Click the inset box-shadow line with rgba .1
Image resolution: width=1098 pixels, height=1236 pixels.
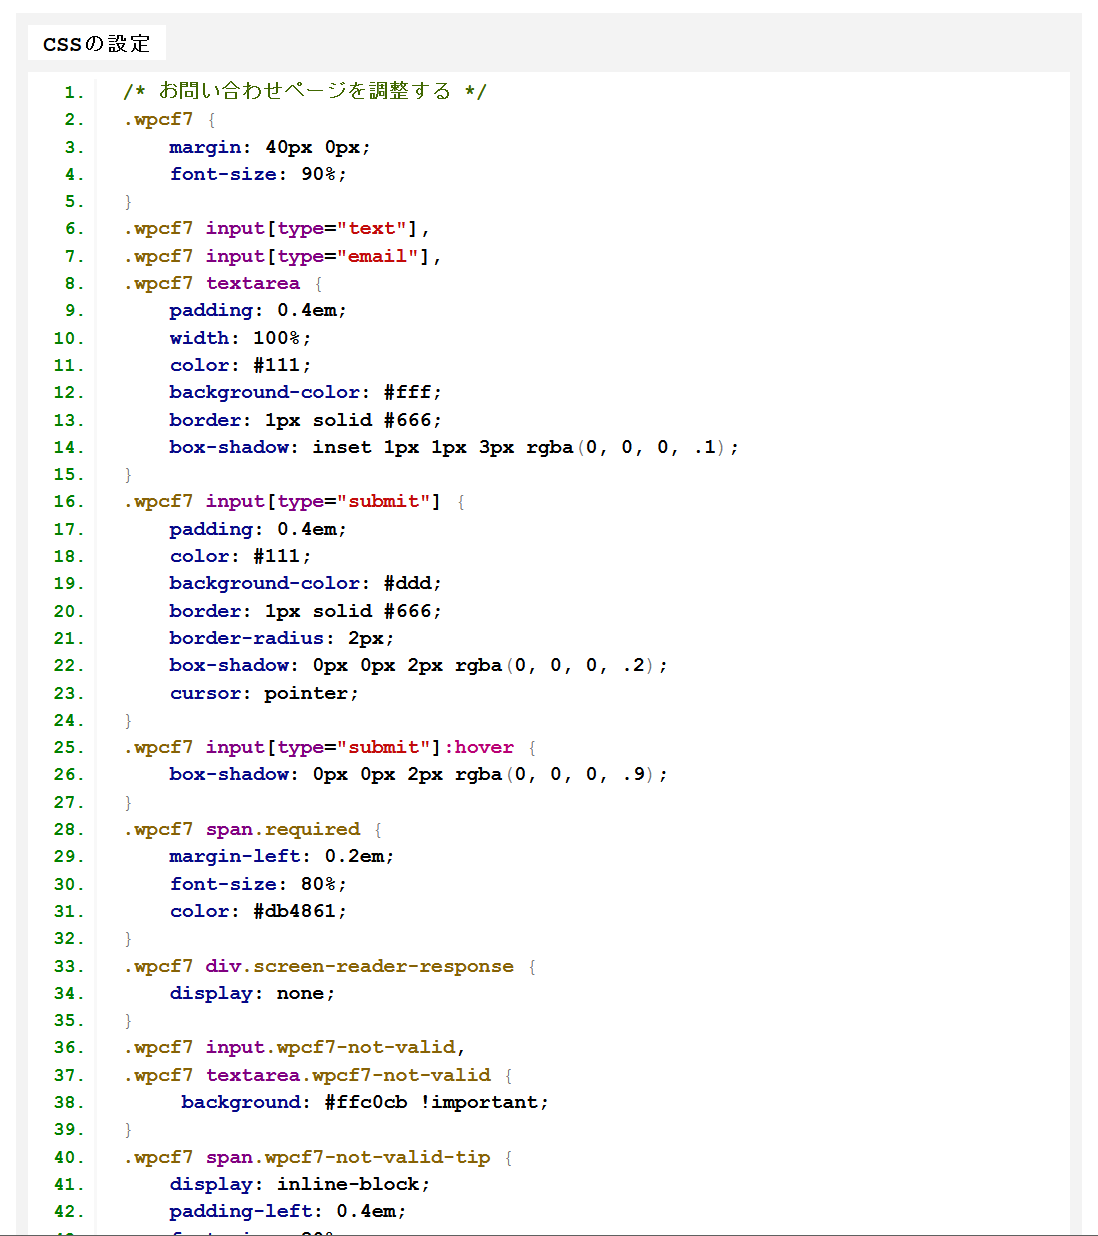[454, 448]
